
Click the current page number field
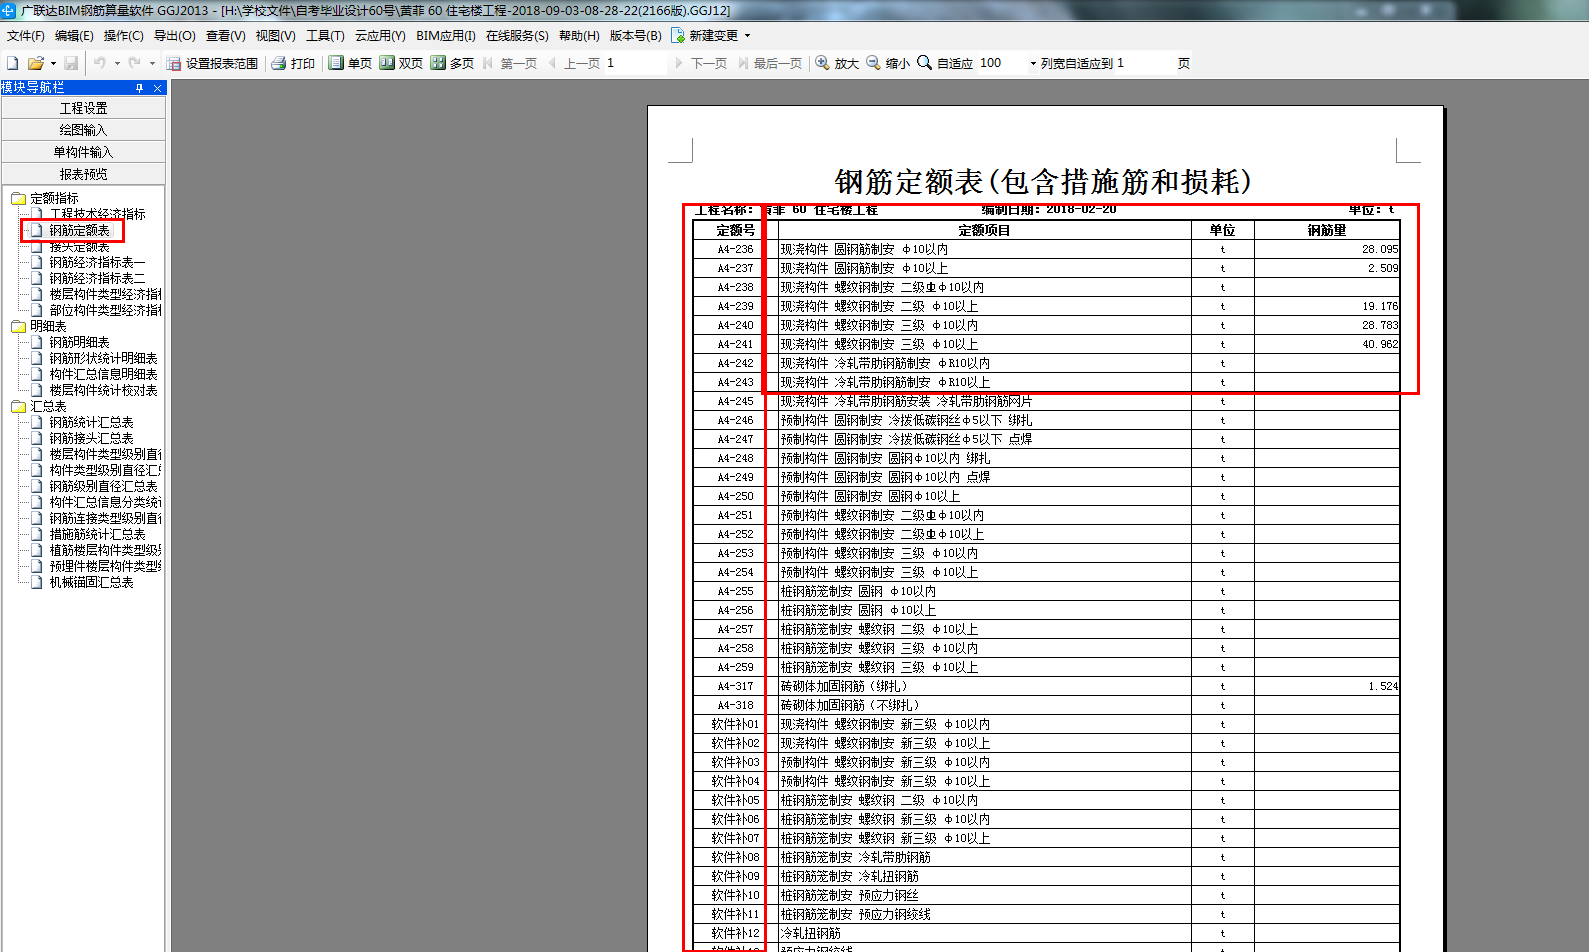point(634,63)
